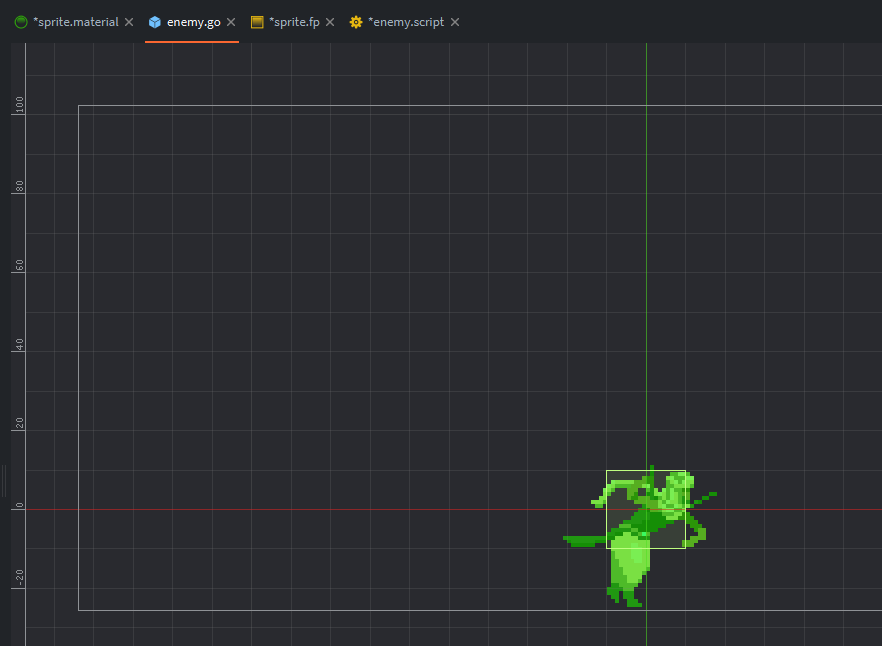
Task: Select the enemy.go tab
Action: (193, 22)
